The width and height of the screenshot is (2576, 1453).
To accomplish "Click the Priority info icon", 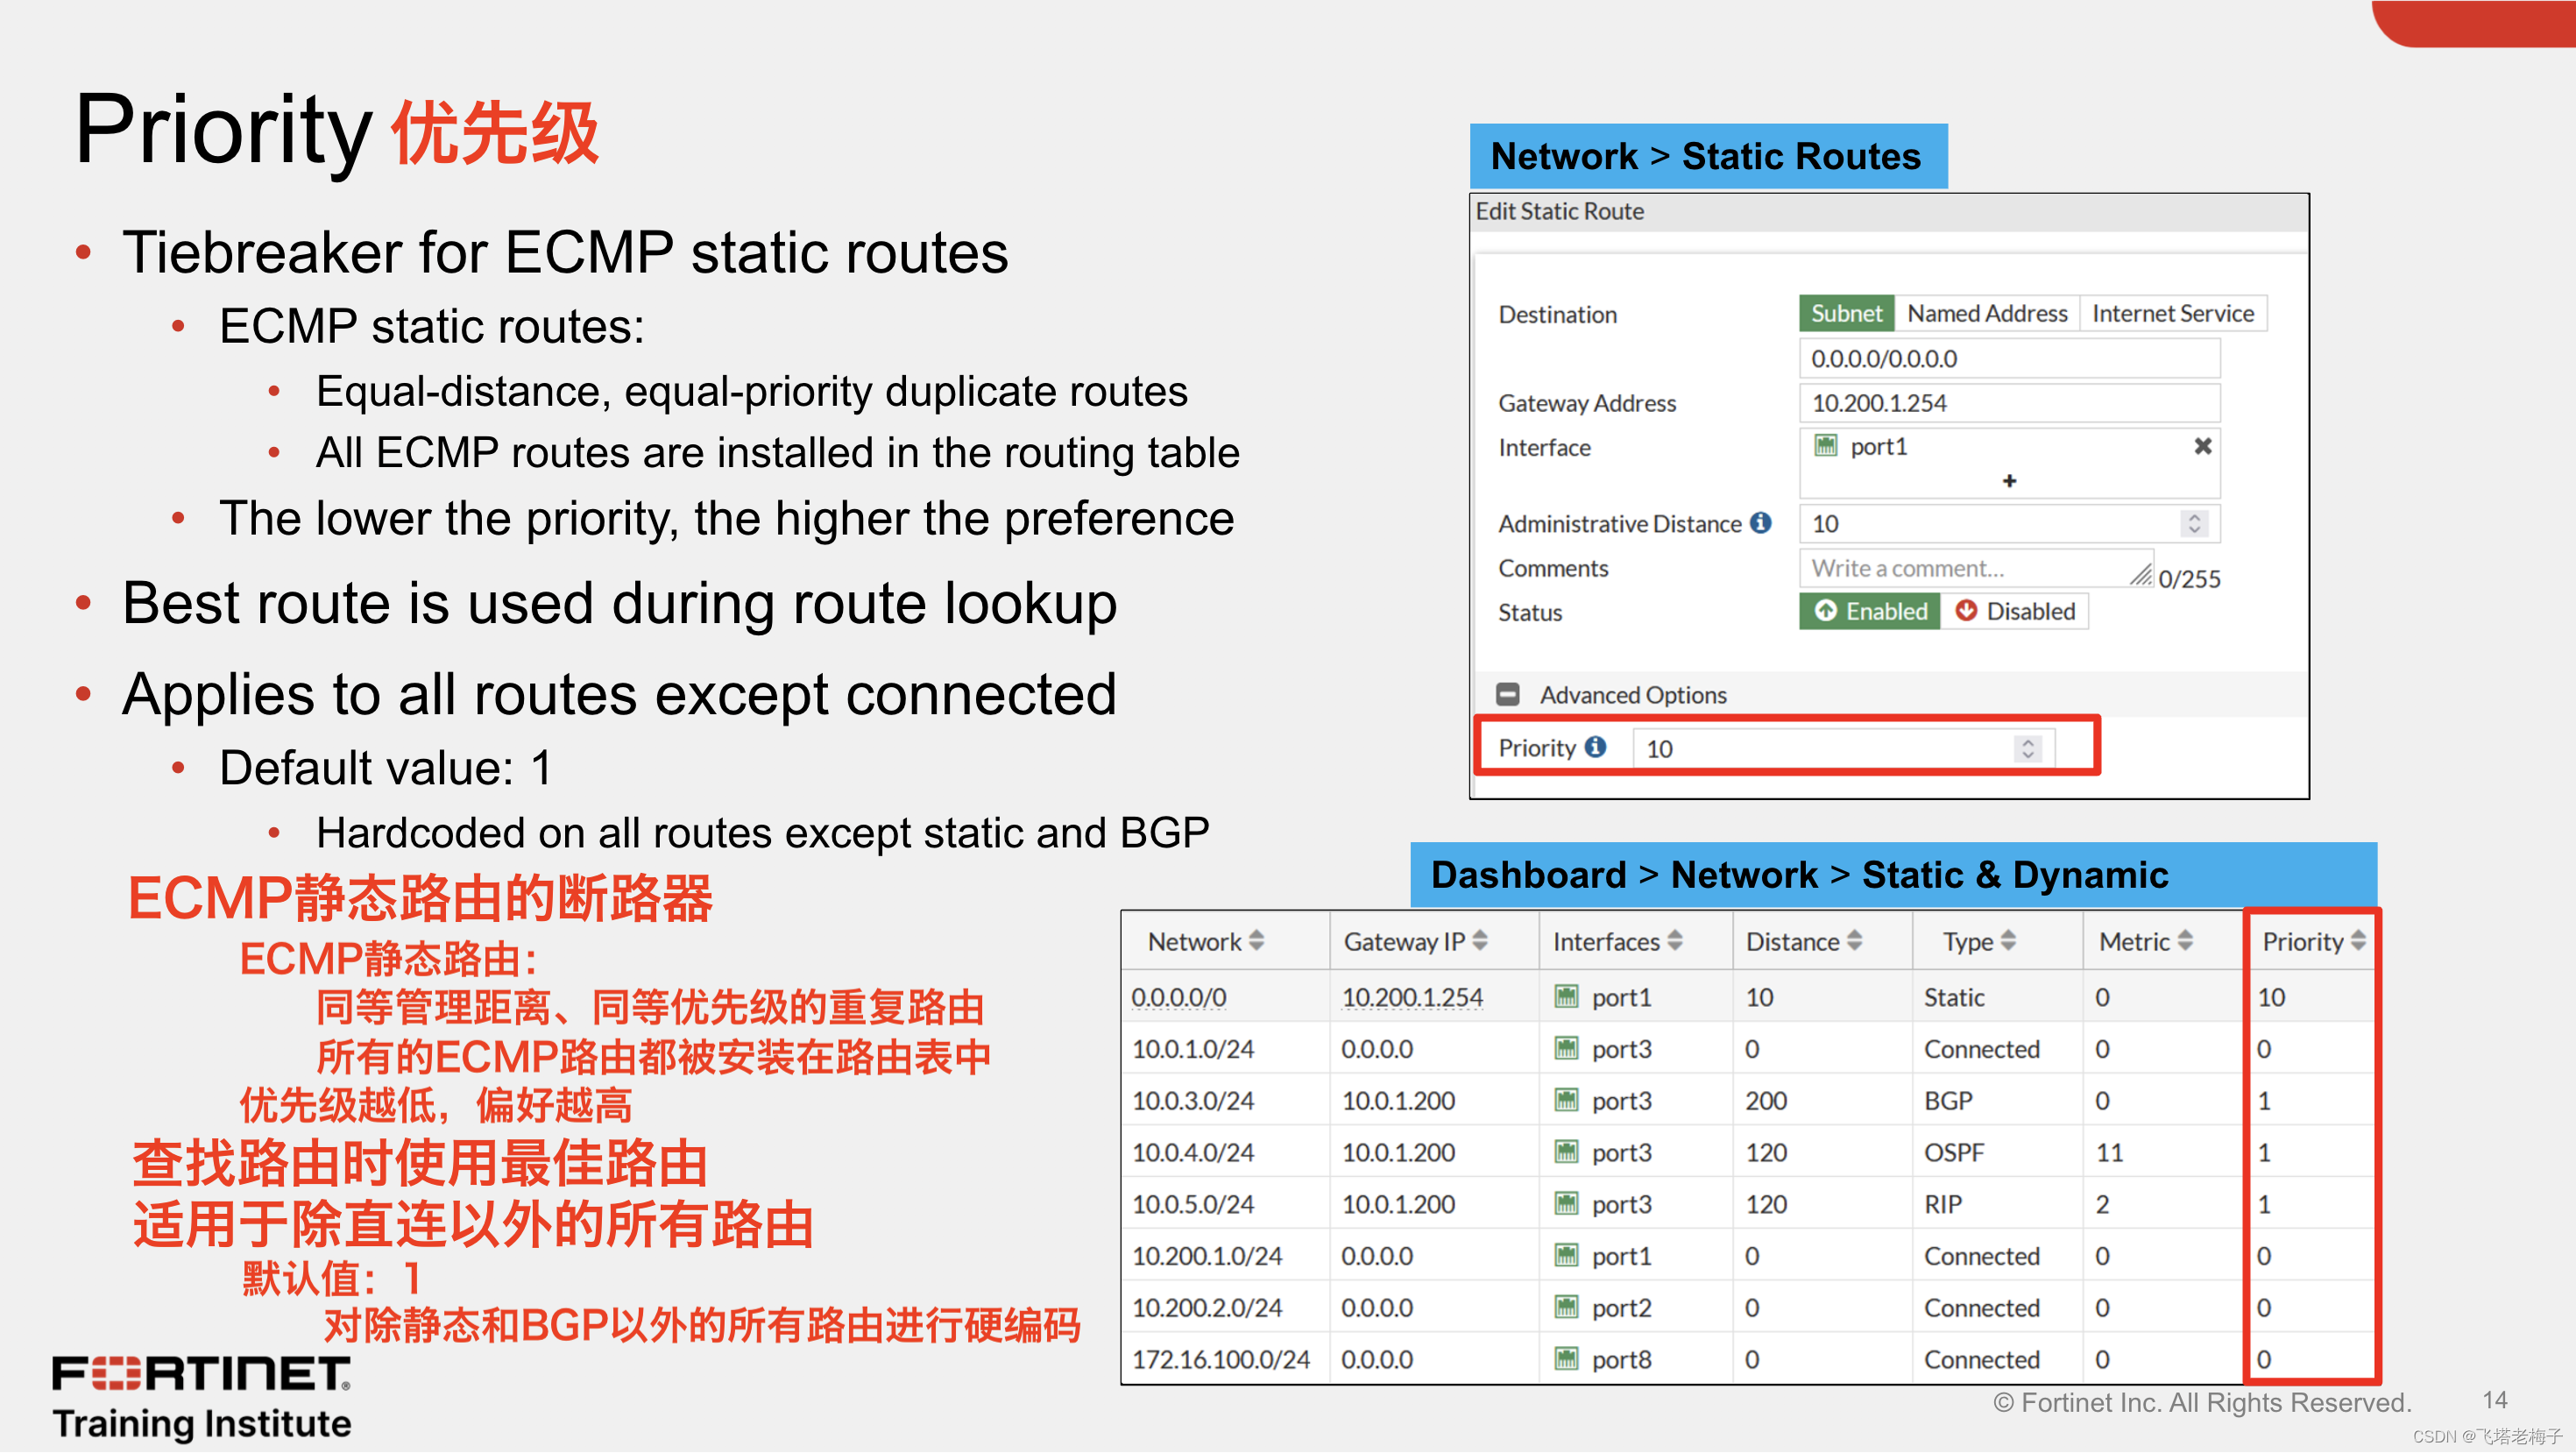I will 1596,747.
